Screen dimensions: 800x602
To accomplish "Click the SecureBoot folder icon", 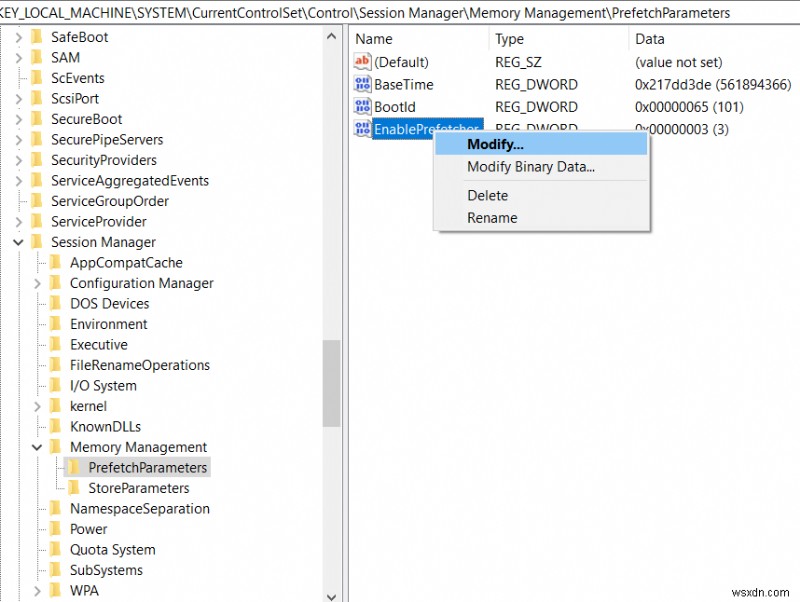I will tap(37, 119).
